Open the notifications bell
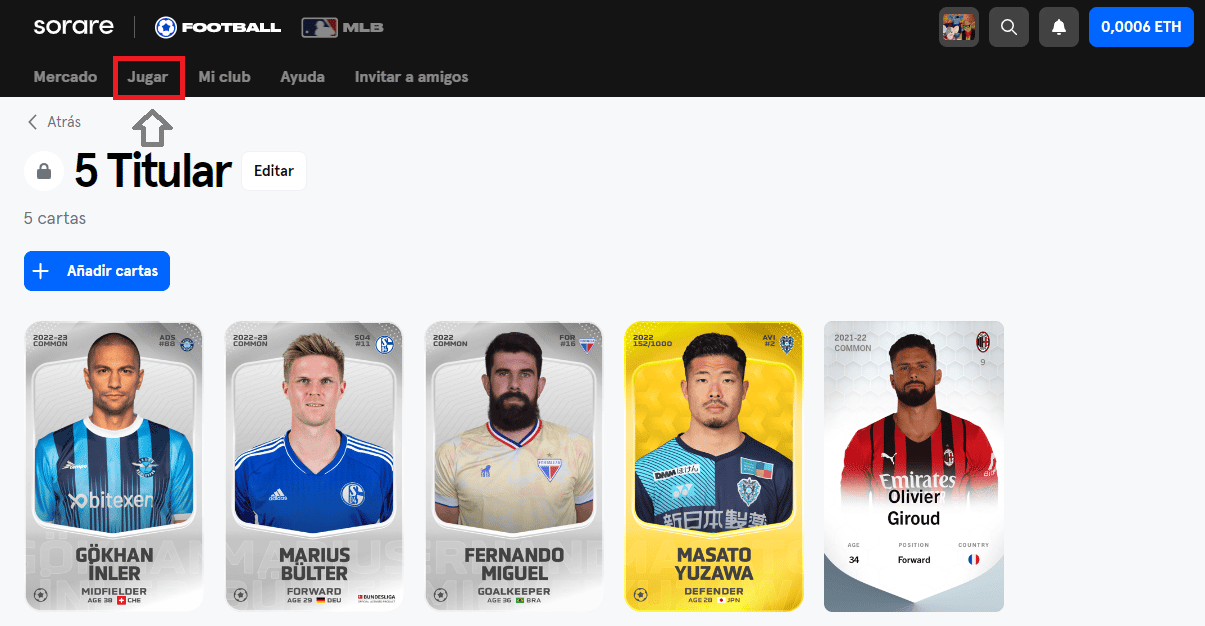The width and height of the screenshot is (1205, 626). click(x=1059, y=27)
